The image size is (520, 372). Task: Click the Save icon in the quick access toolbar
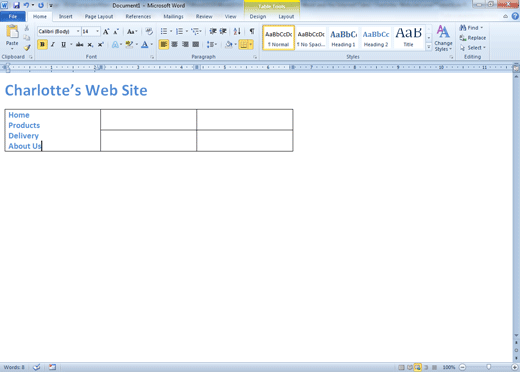[x=16, y=5]
